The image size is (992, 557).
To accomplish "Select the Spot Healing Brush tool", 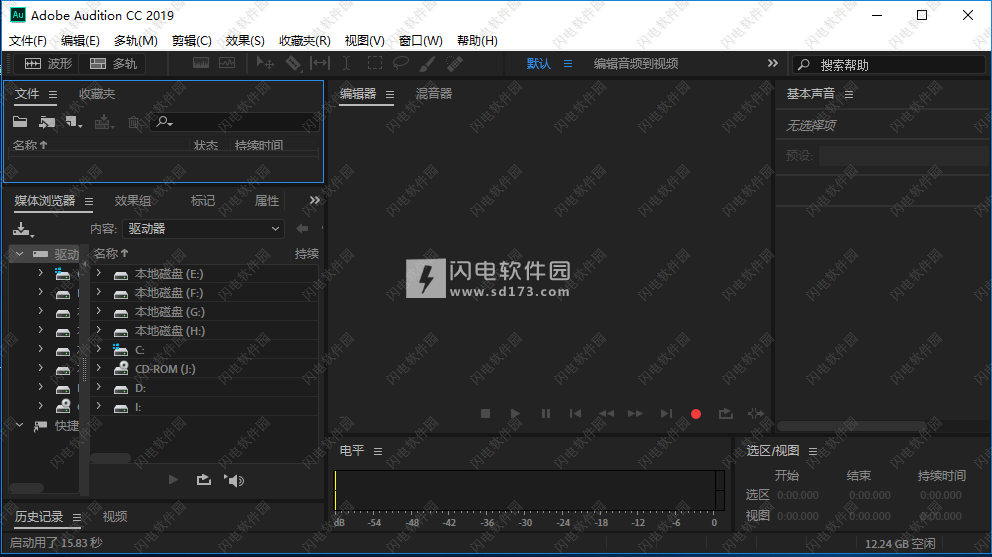I will pos(454,63).
